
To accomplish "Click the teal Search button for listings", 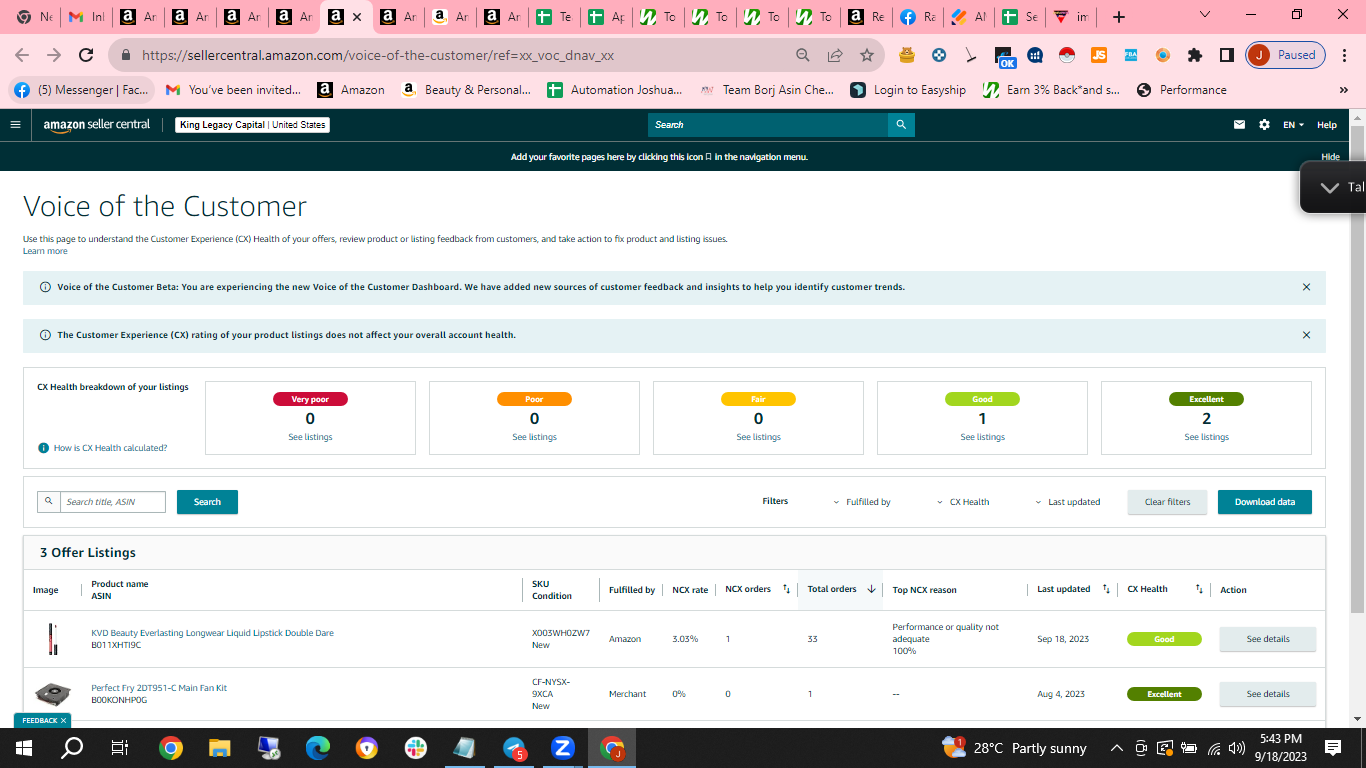I will 207,502.
